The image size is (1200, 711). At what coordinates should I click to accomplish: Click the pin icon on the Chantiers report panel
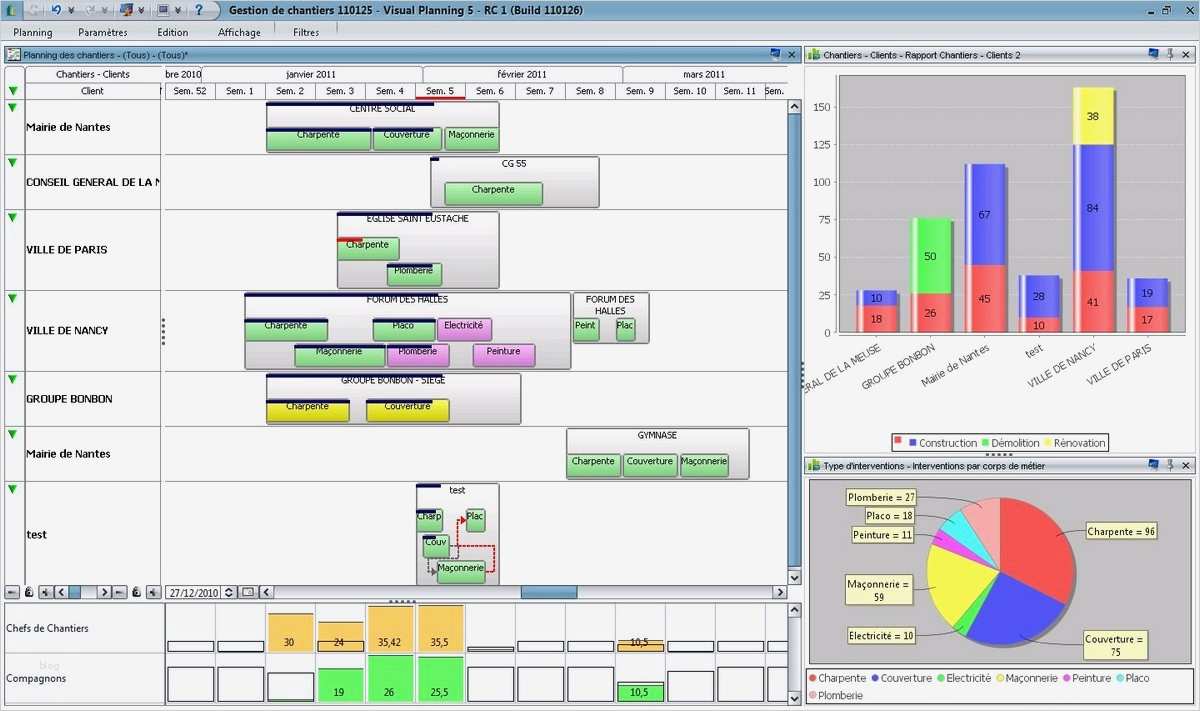[x=1169, y=54]
